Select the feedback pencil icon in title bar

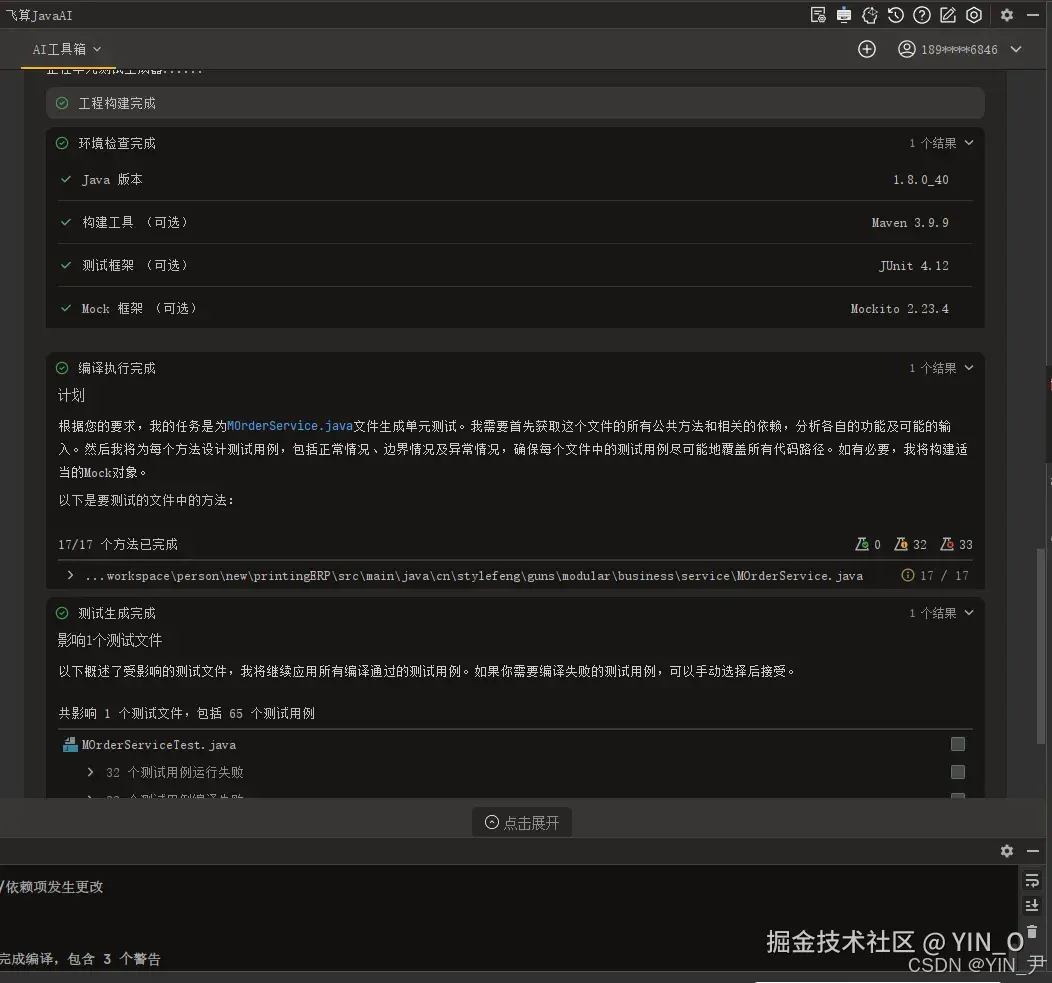coord(948,15)
